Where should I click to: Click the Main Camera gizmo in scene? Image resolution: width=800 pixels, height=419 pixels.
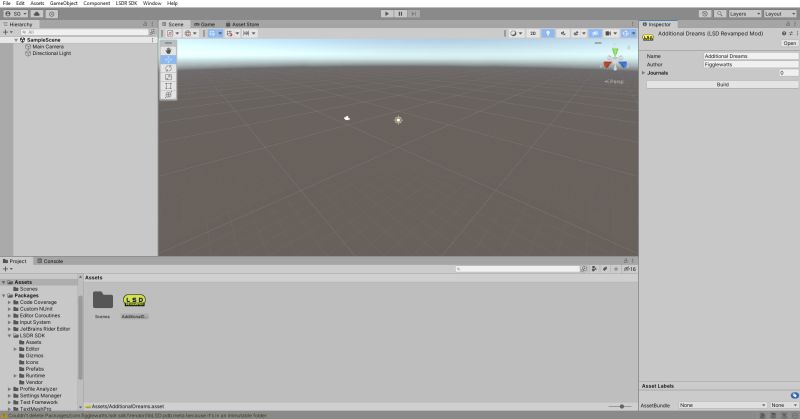(x=347, y=118)
